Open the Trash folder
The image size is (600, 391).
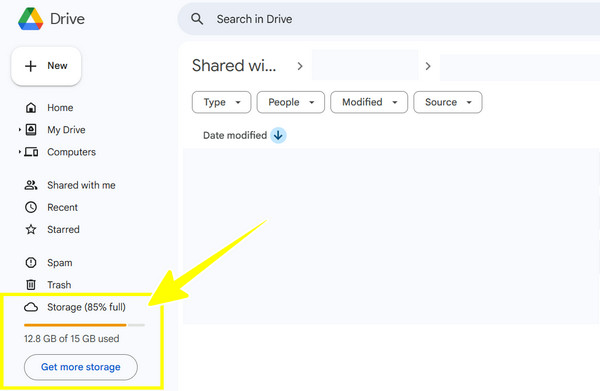[x=59, y=285]
